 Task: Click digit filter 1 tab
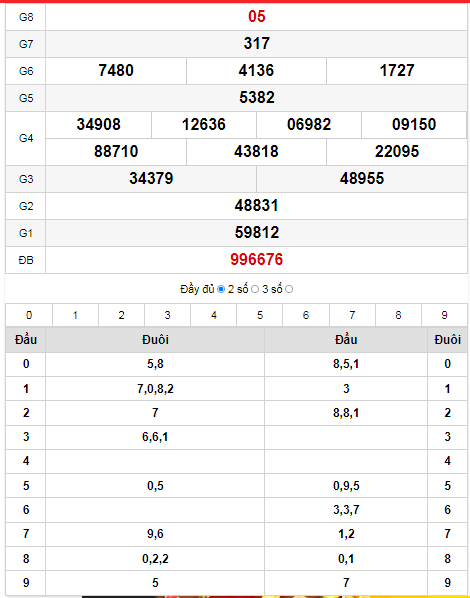click(75, 315)
